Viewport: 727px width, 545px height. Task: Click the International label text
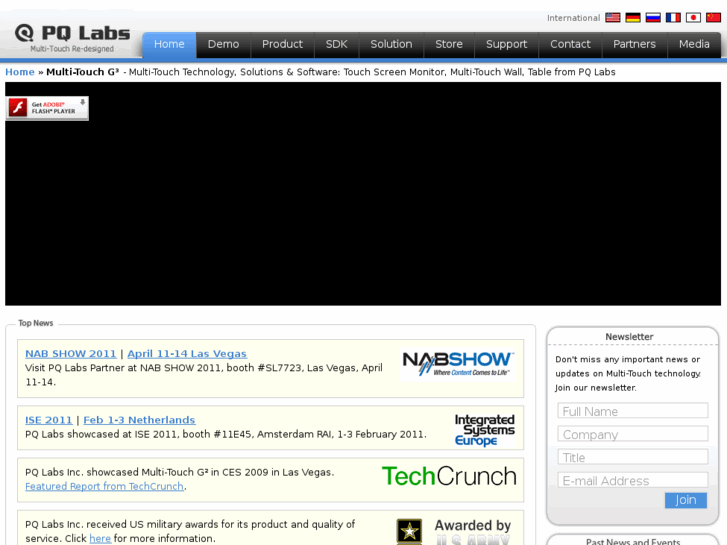pyautogui.click(x=574, y=18)
